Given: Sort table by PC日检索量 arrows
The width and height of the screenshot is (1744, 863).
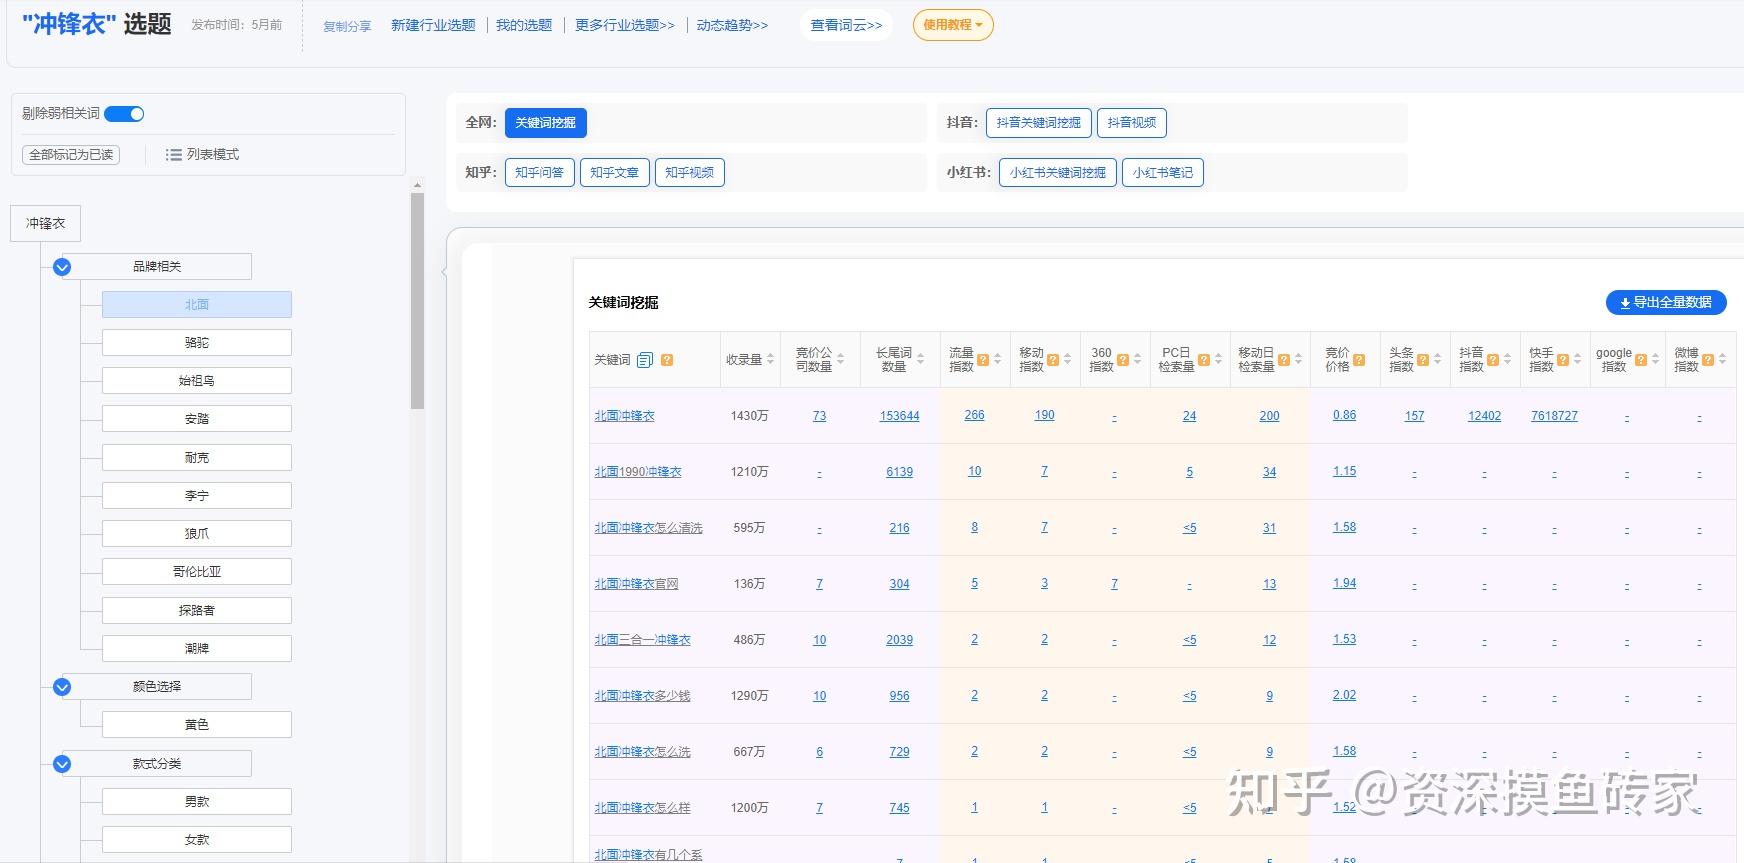Looking at the screenshot, I should (x=1219, y=359).
